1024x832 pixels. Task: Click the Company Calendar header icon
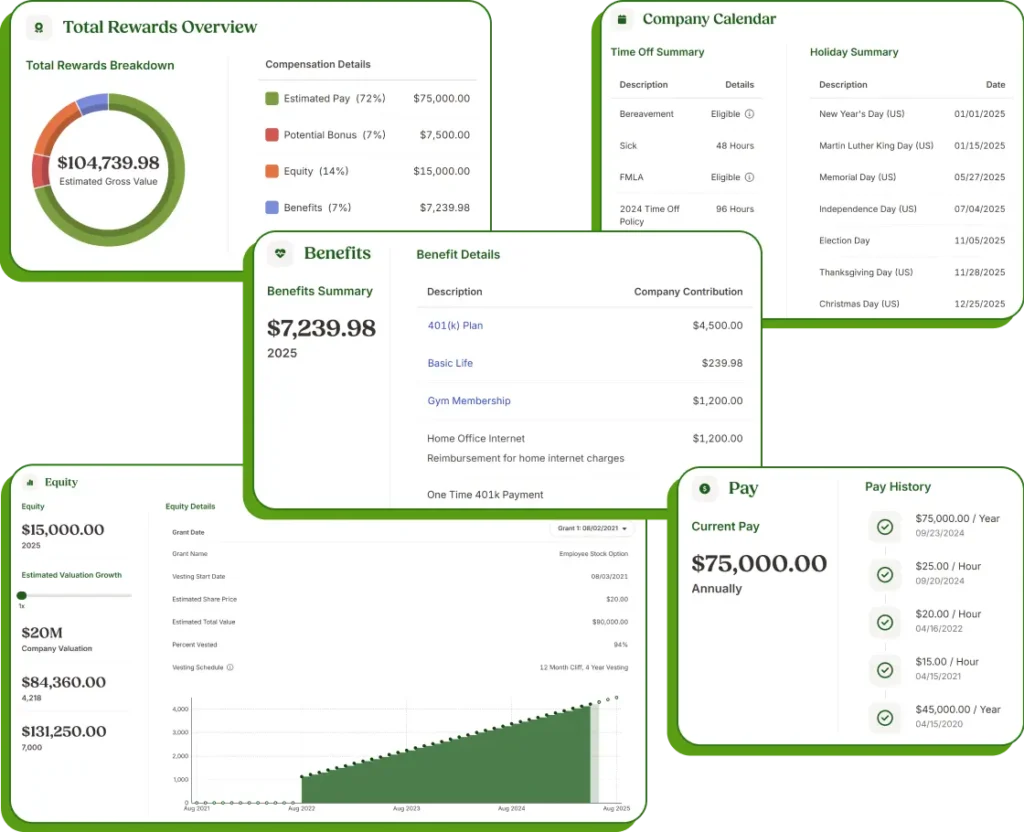click(623, 19)
